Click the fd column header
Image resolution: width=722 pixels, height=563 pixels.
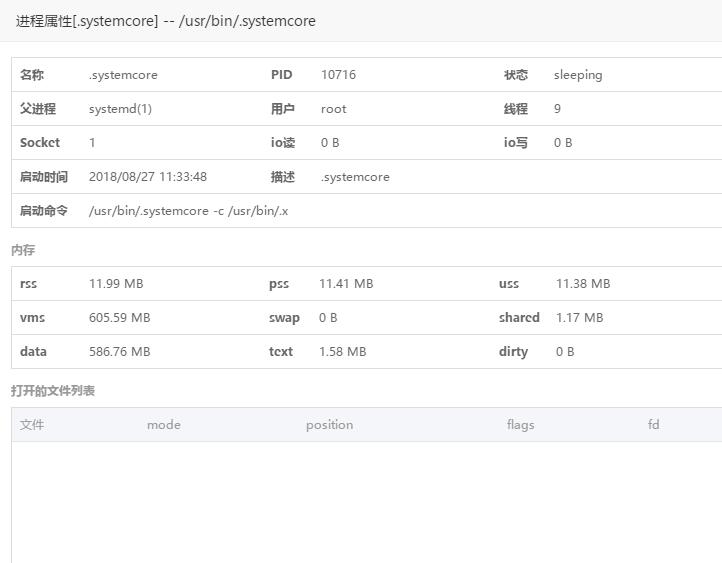coord(653,425)
